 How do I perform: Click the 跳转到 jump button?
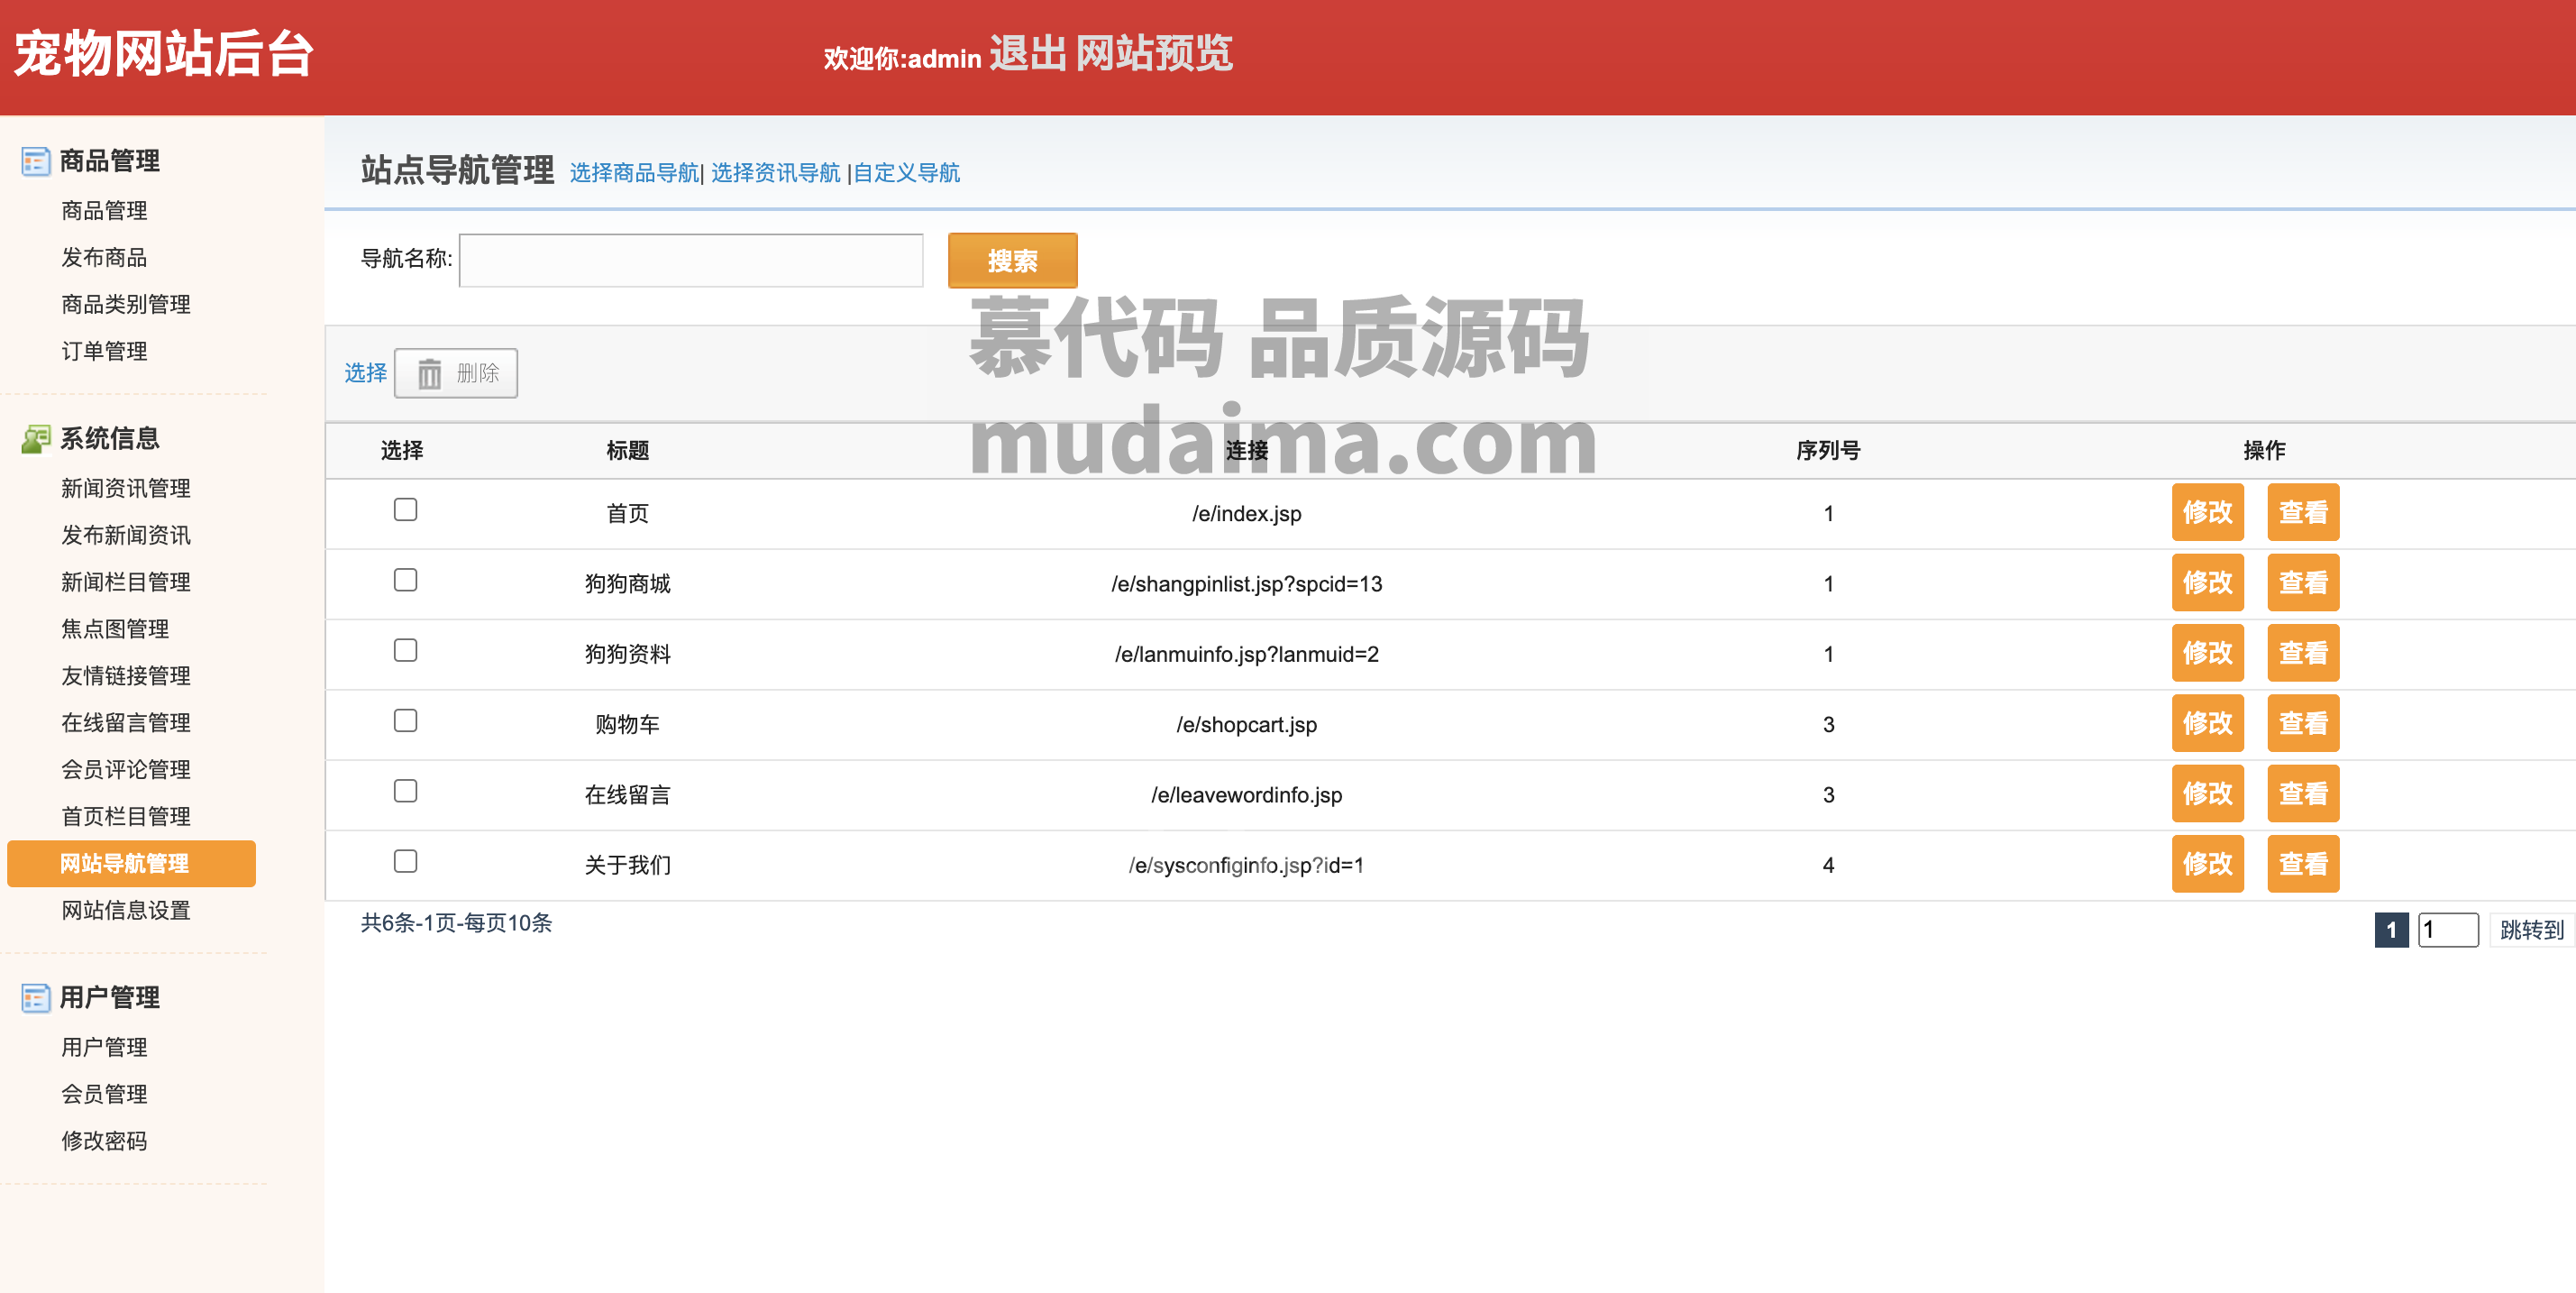click(2531, 930)
